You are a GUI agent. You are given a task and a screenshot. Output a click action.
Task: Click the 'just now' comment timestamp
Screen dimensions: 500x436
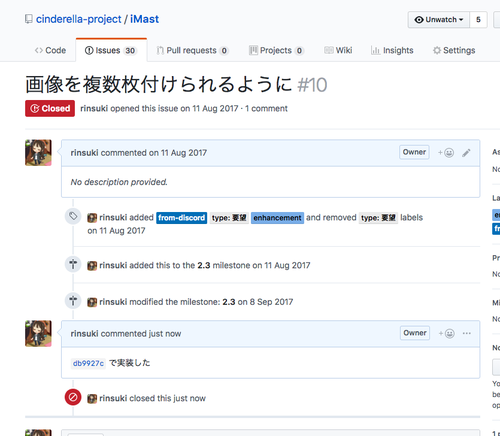tap(165, 334)
